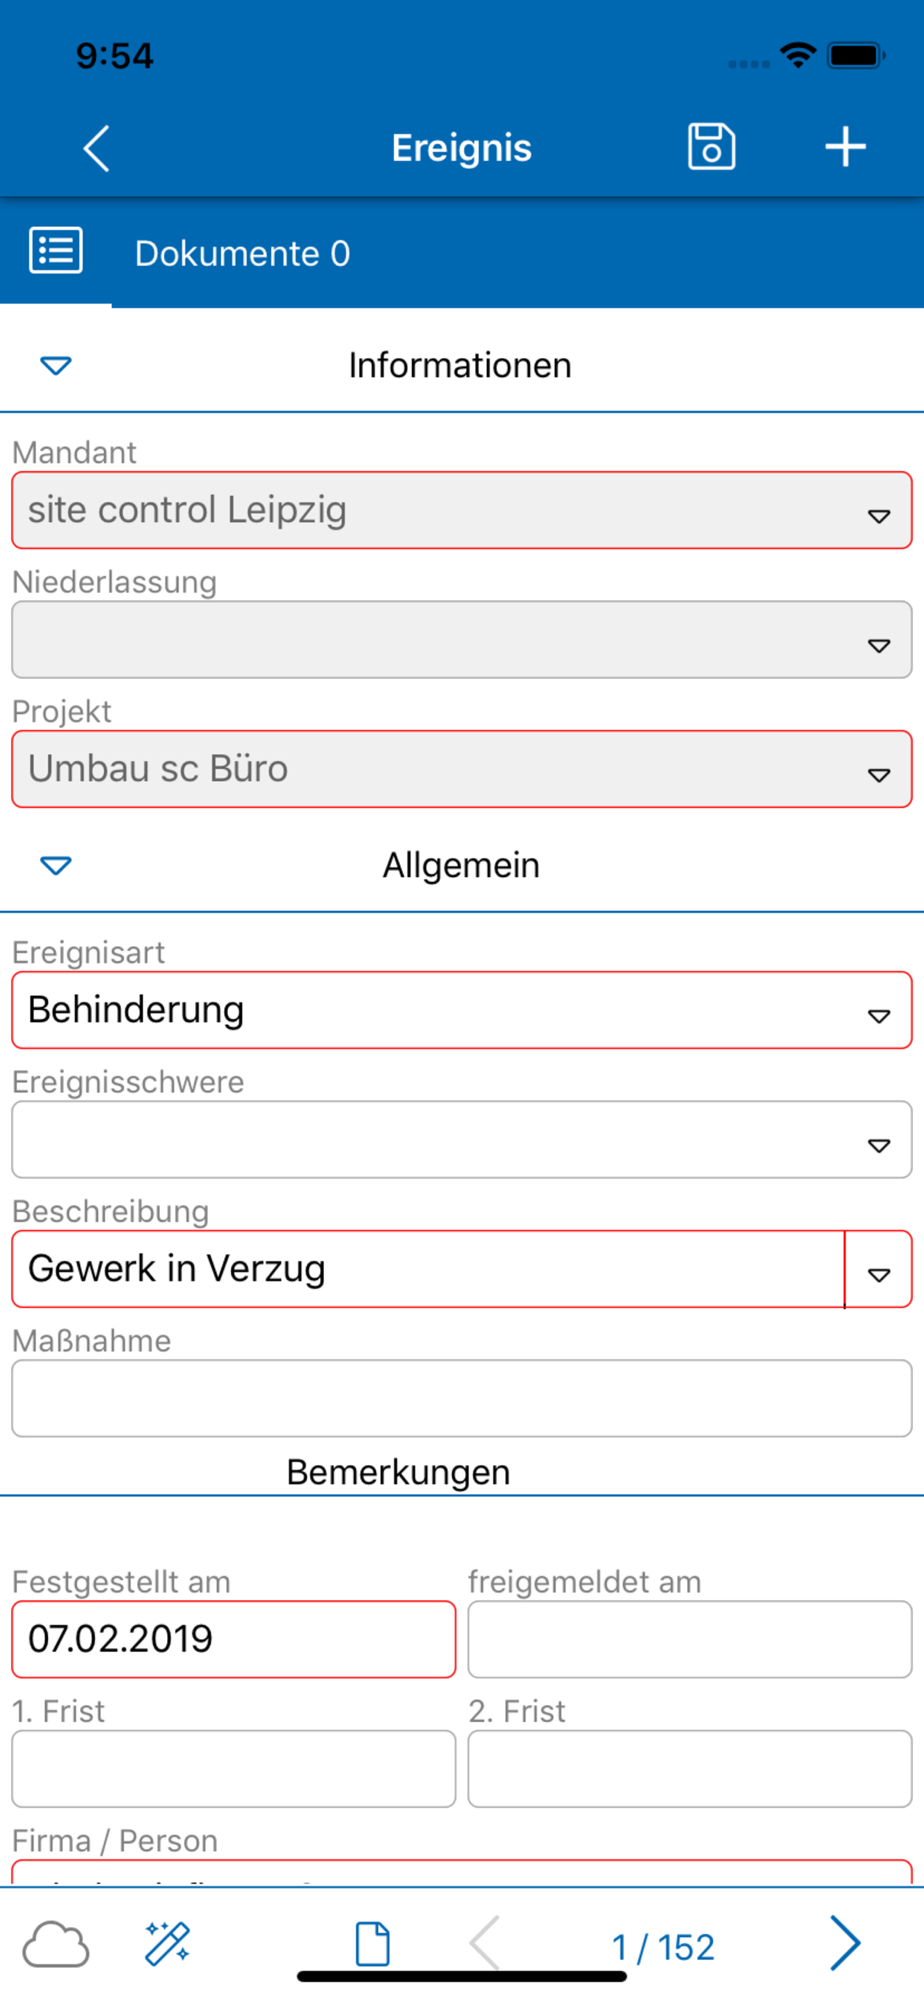The height and width of the screenshot is (2000, 924).
Task: Show Beschreibung suggestions arrow
Action: coord(879,1274)
